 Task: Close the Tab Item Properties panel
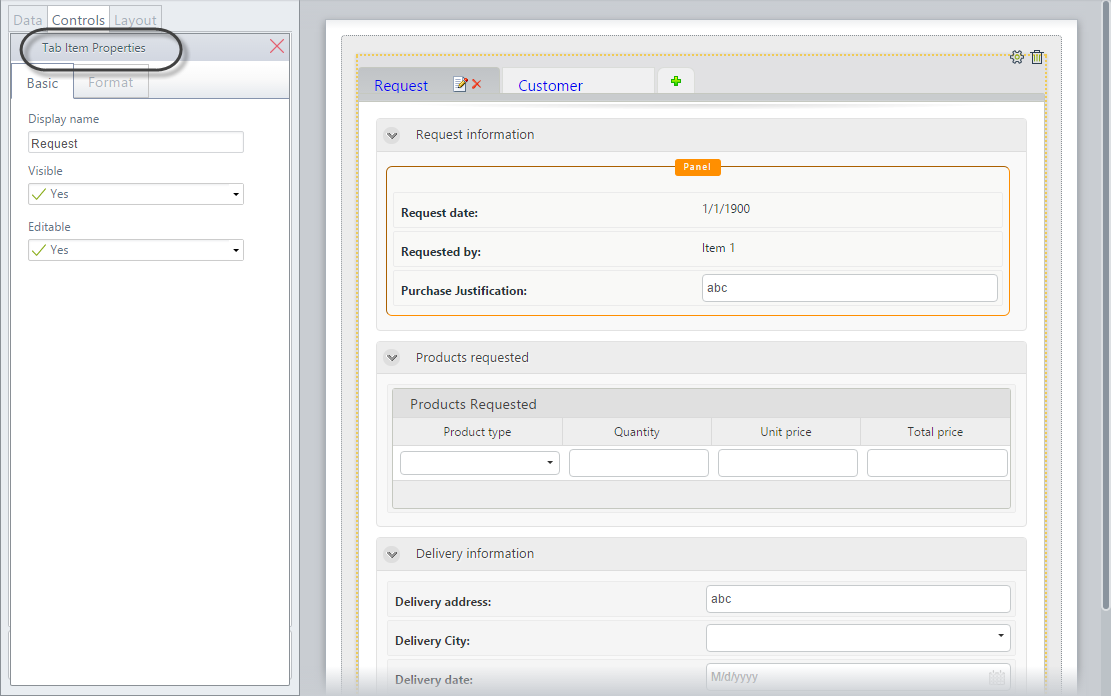click(x=277, y=47)
